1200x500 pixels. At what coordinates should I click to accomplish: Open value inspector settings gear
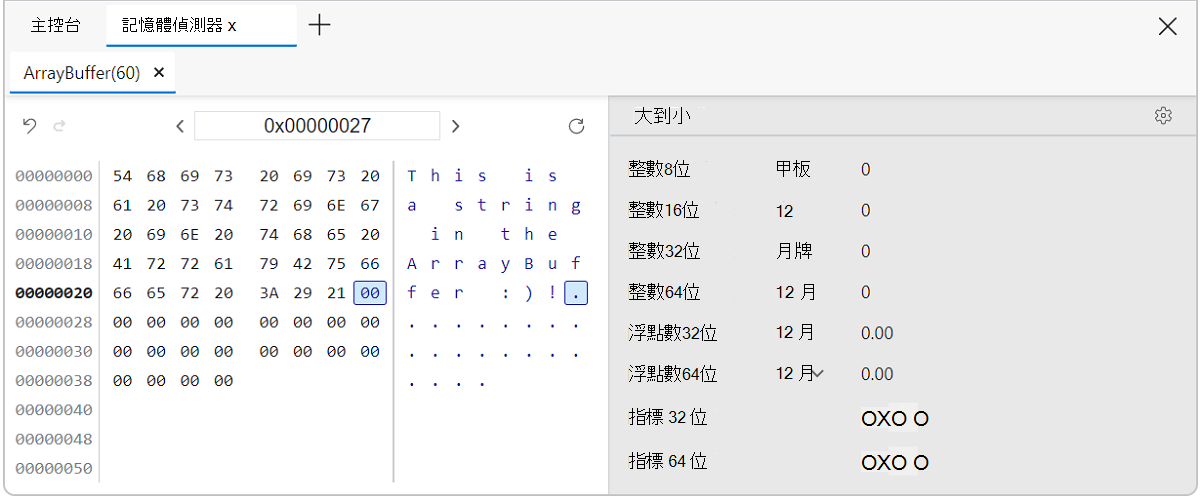click(1163, 116)
